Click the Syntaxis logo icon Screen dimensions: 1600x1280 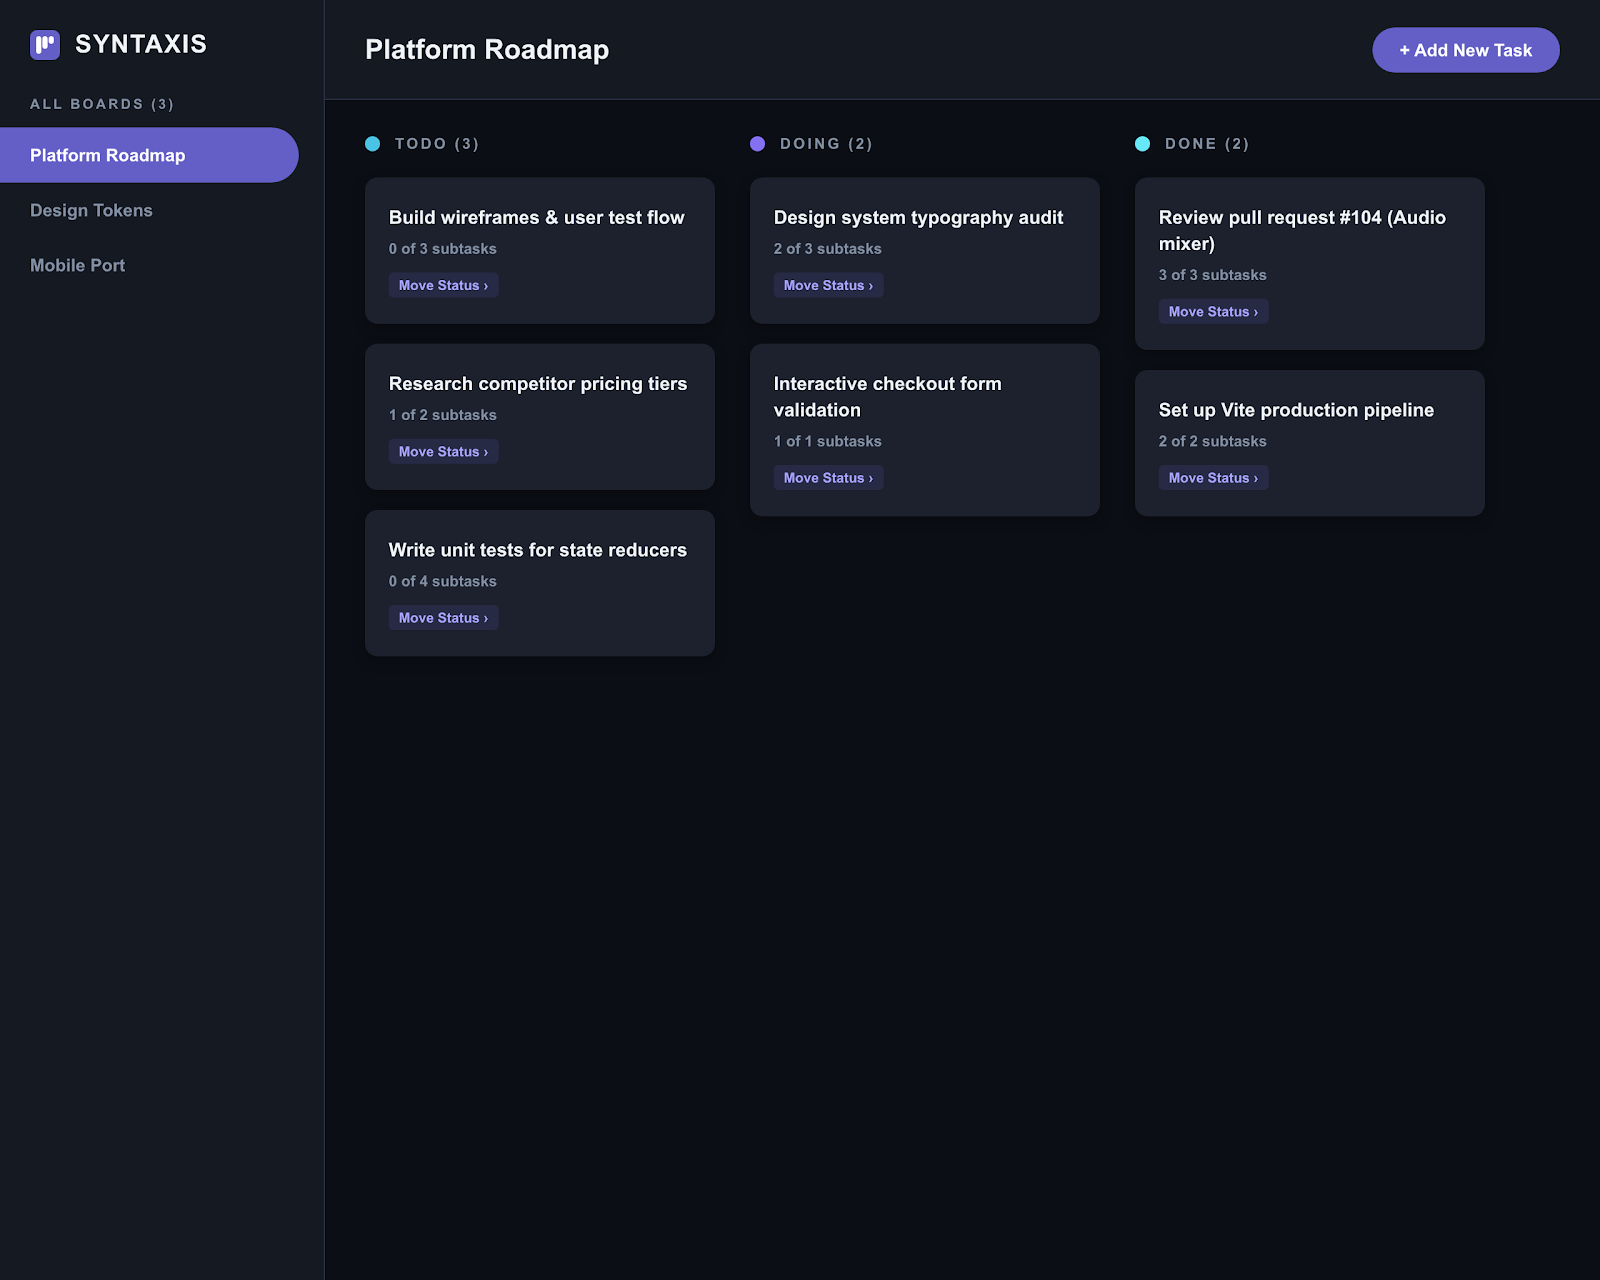click(x=45, y=44)
